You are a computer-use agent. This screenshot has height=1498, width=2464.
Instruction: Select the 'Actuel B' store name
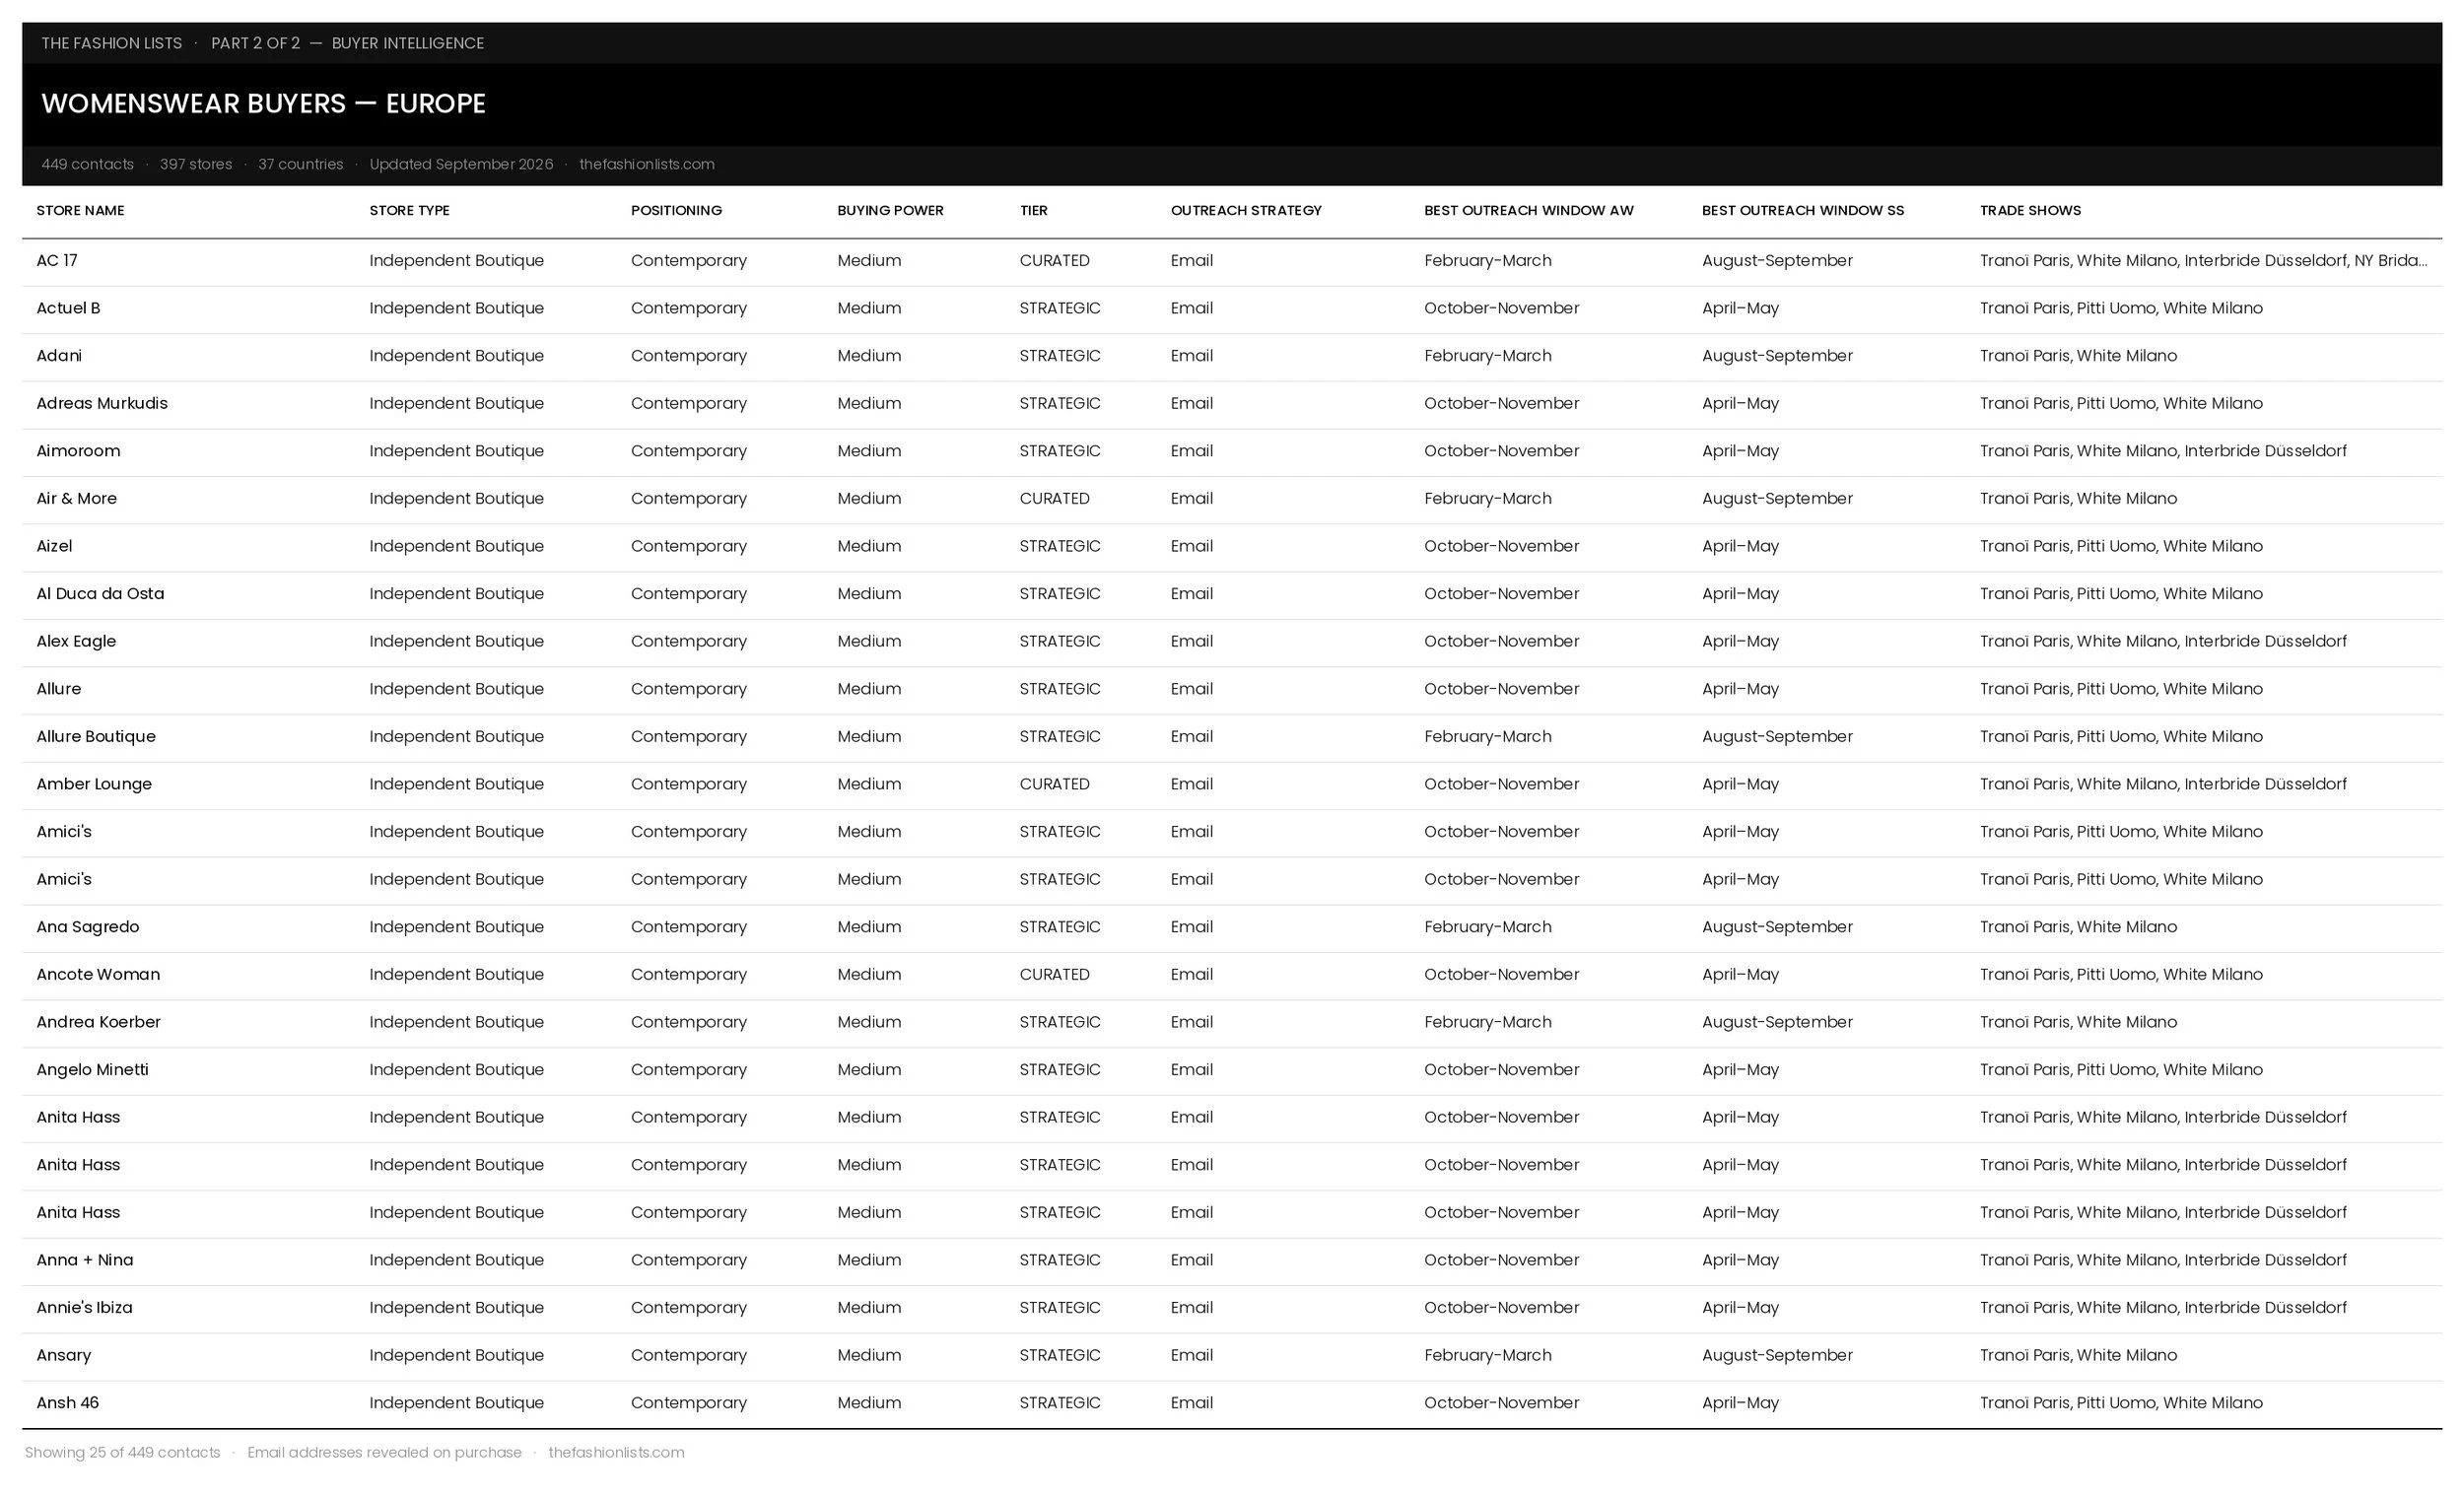coord(68,308)
